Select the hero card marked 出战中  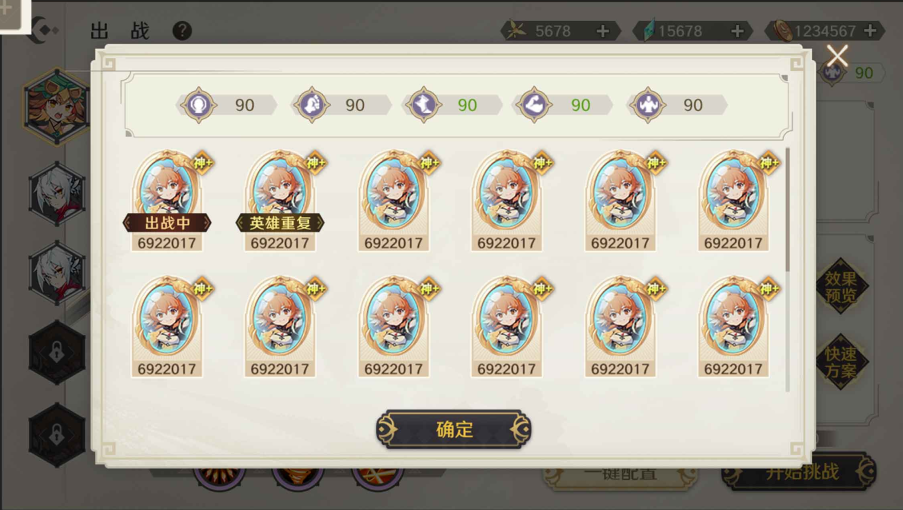[167, 200]
